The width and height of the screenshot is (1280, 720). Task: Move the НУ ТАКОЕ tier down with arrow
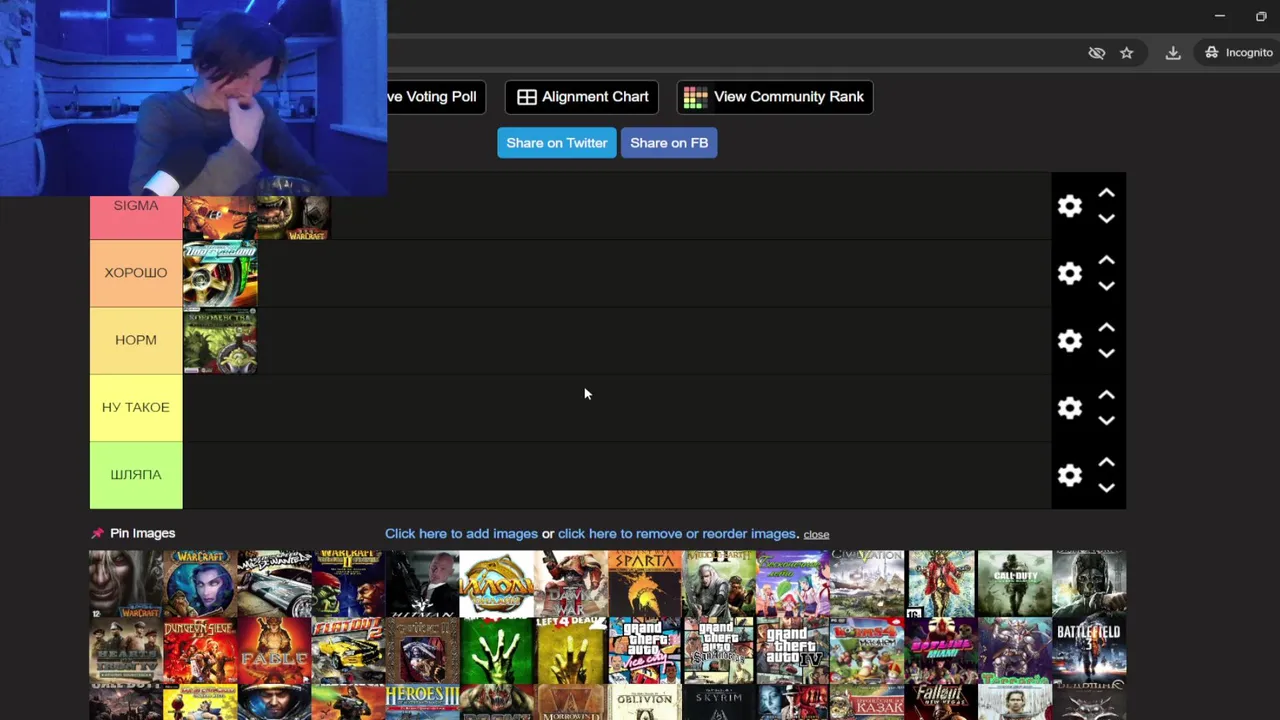pyautogui.click(x=1106, y=420)
